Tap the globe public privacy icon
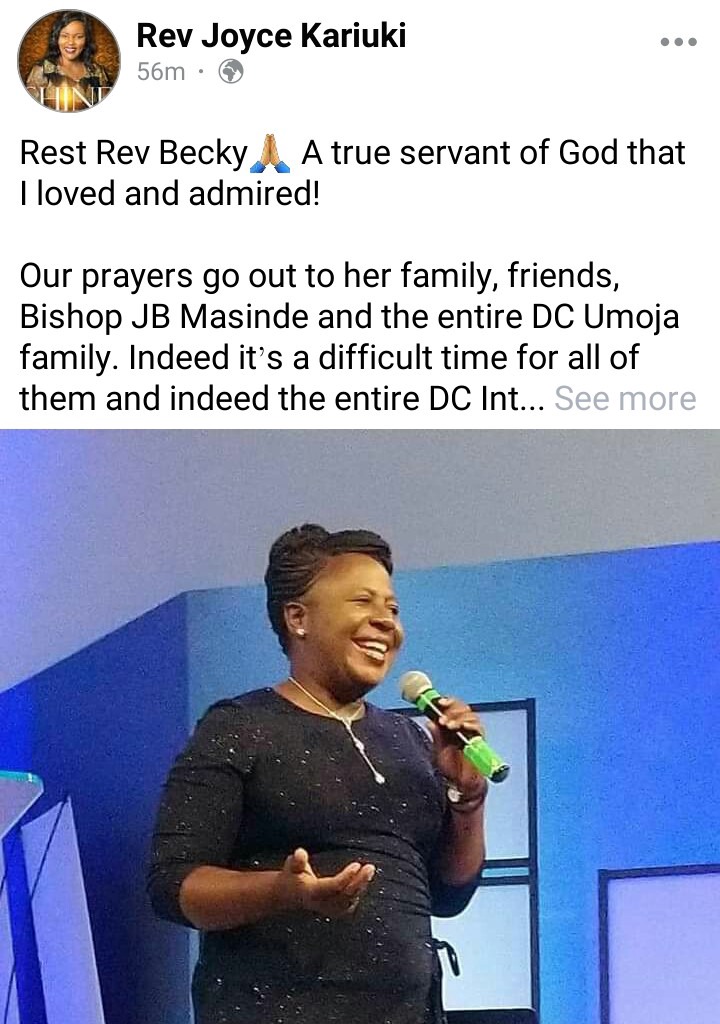Image resolution: width=720 pixels, height=1024 pixels. point(231,71)
